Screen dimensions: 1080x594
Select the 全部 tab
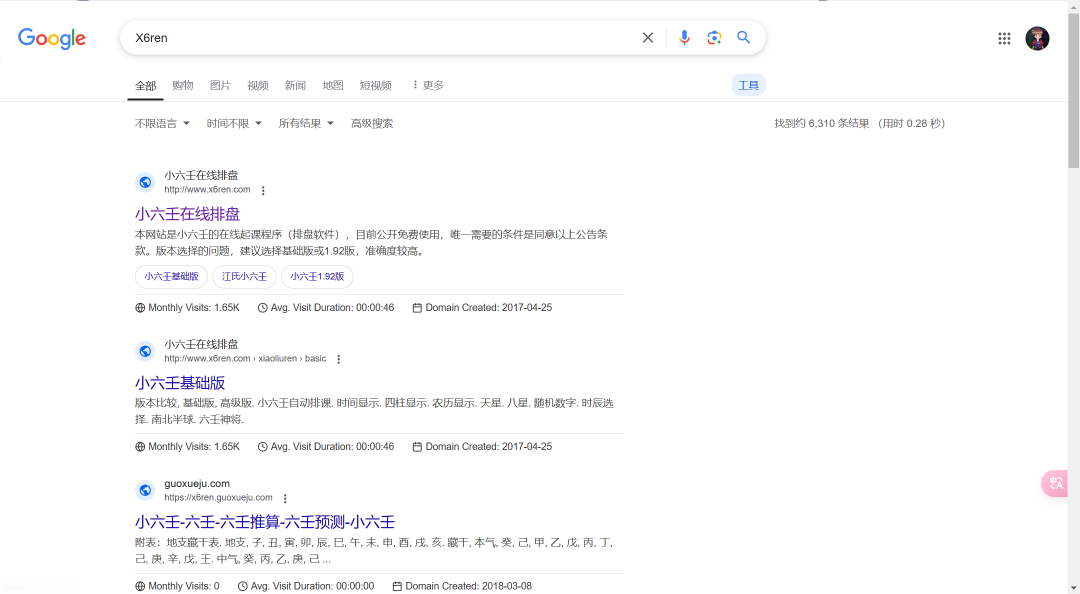(145, 85)
